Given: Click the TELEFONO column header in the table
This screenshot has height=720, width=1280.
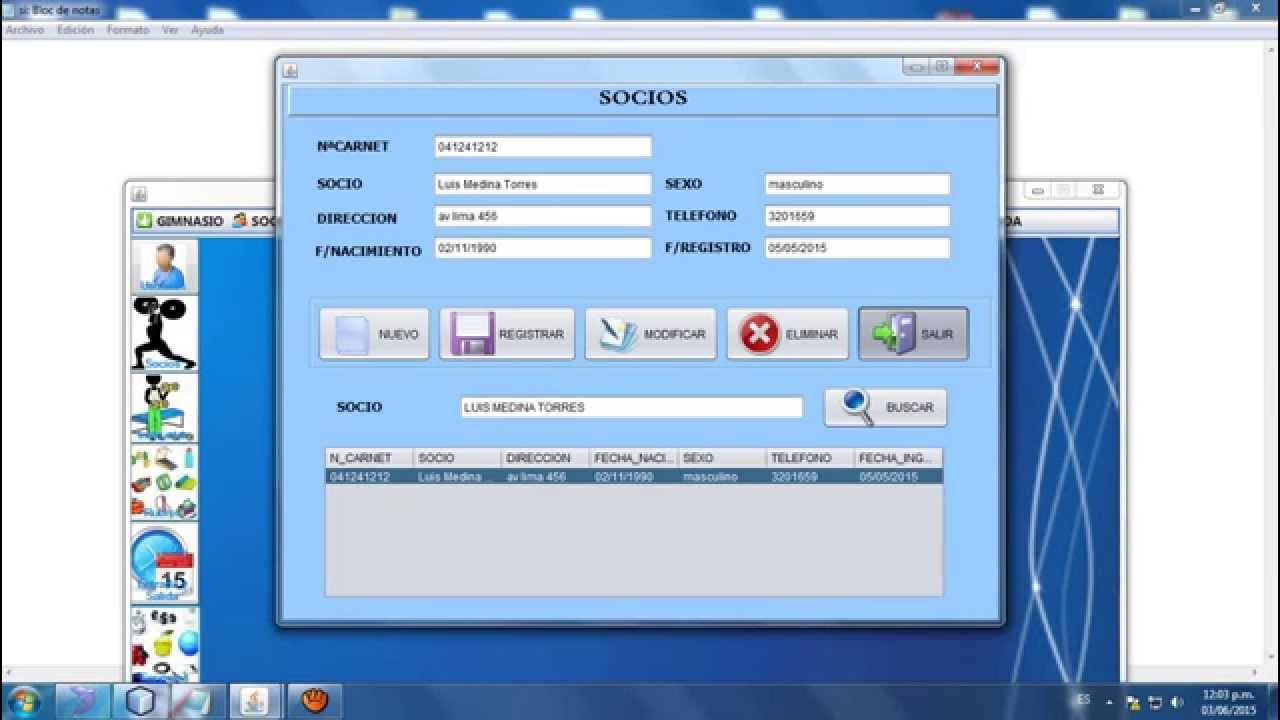Looking at the screenshot, I should point(810,458).
